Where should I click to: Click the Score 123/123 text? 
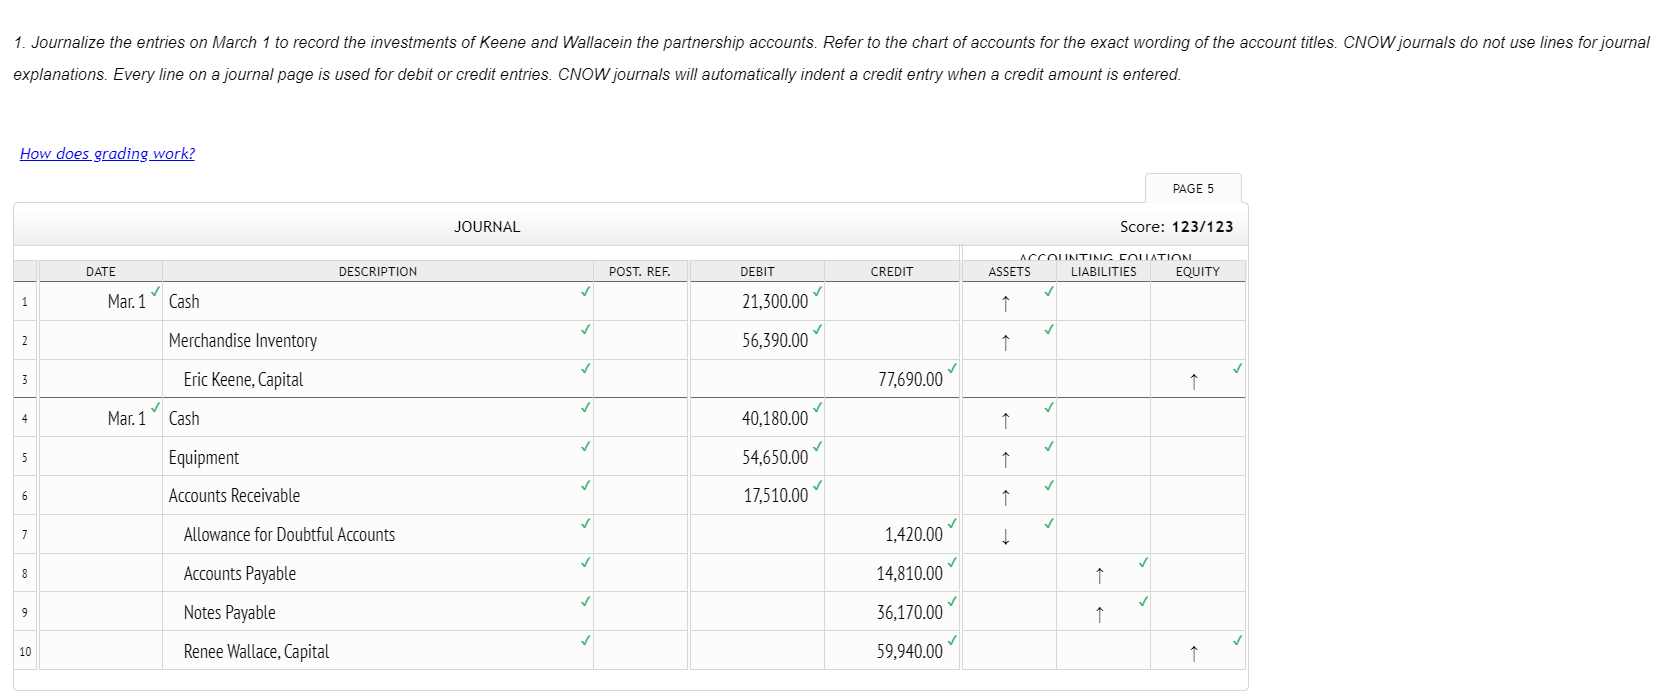(x=1176, y=227)
